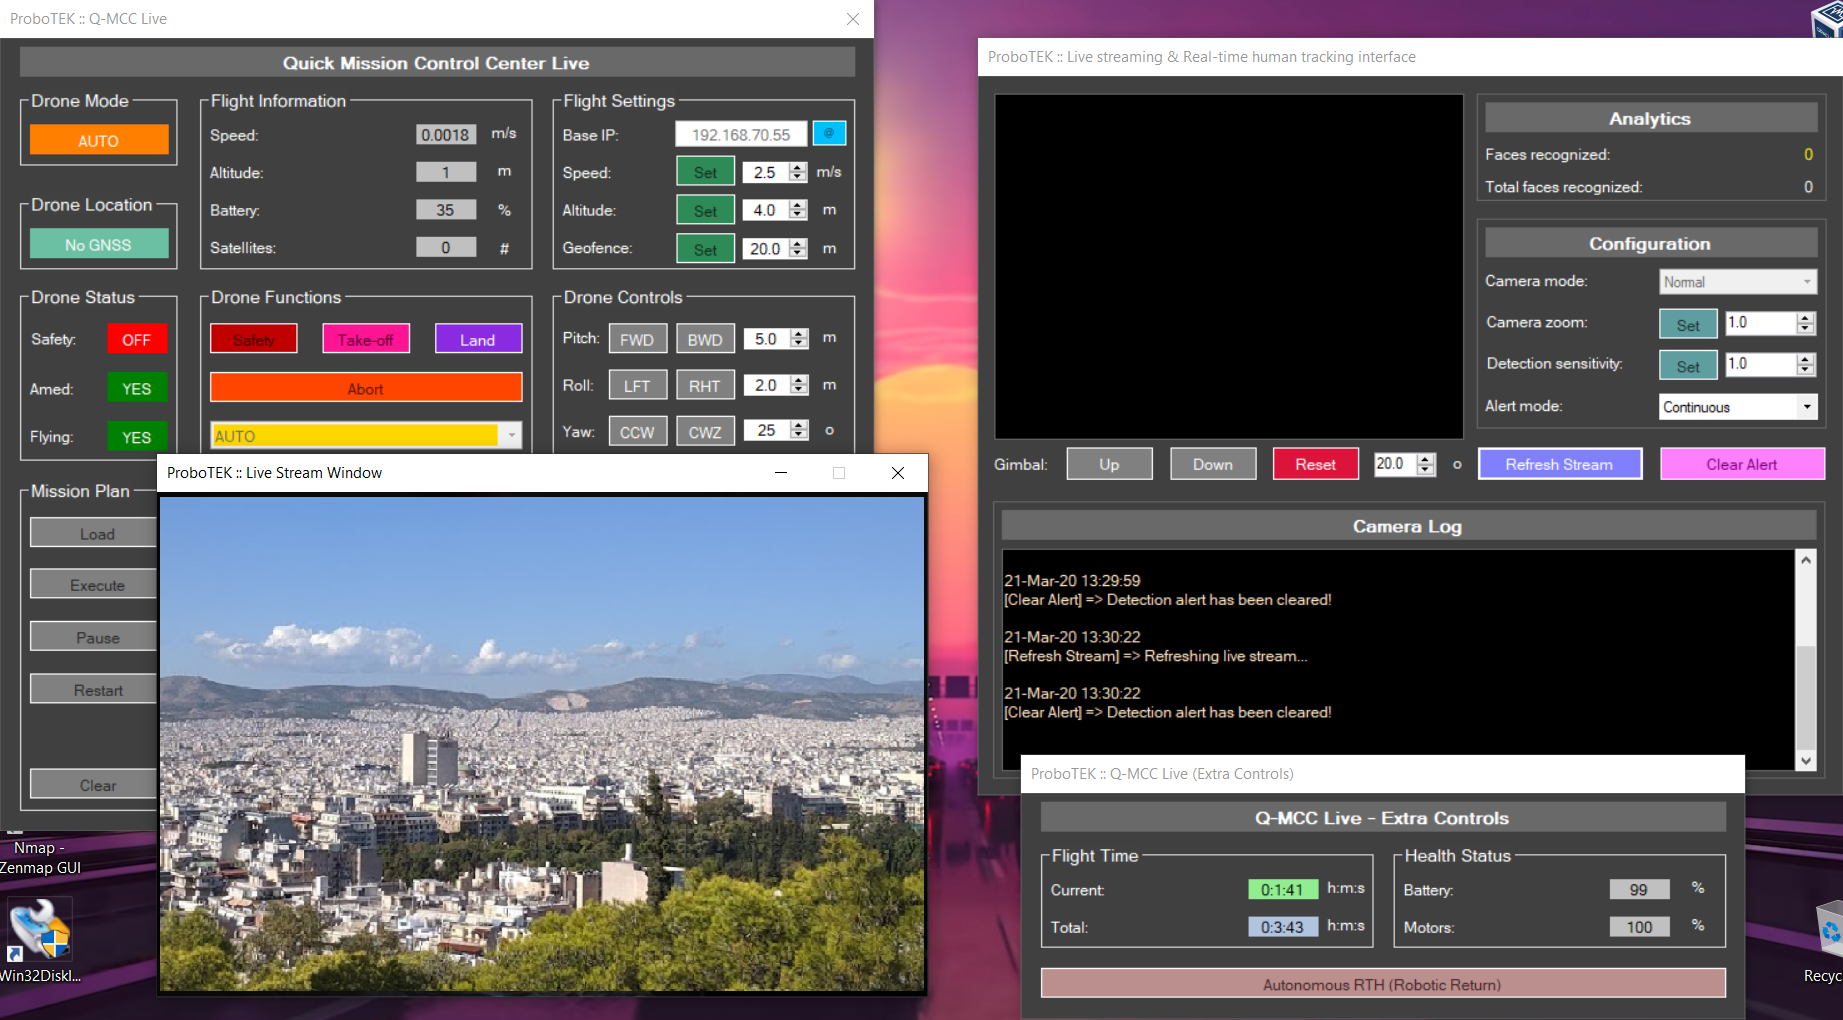Click the Take-off button

point(365,340)
